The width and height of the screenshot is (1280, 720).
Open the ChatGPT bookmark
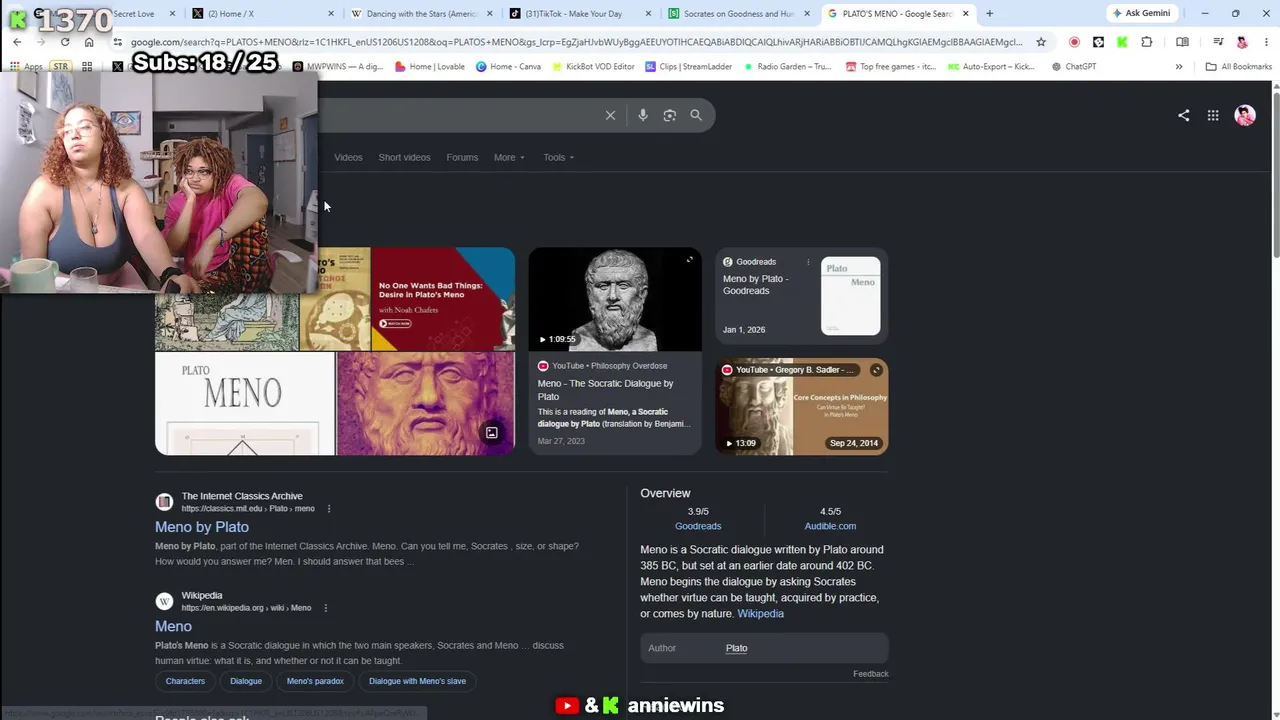point(1073,67)
